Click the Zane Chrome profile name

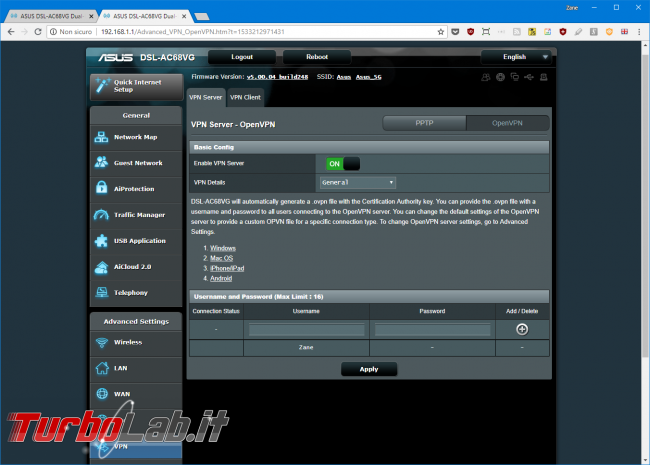(572, 8)
